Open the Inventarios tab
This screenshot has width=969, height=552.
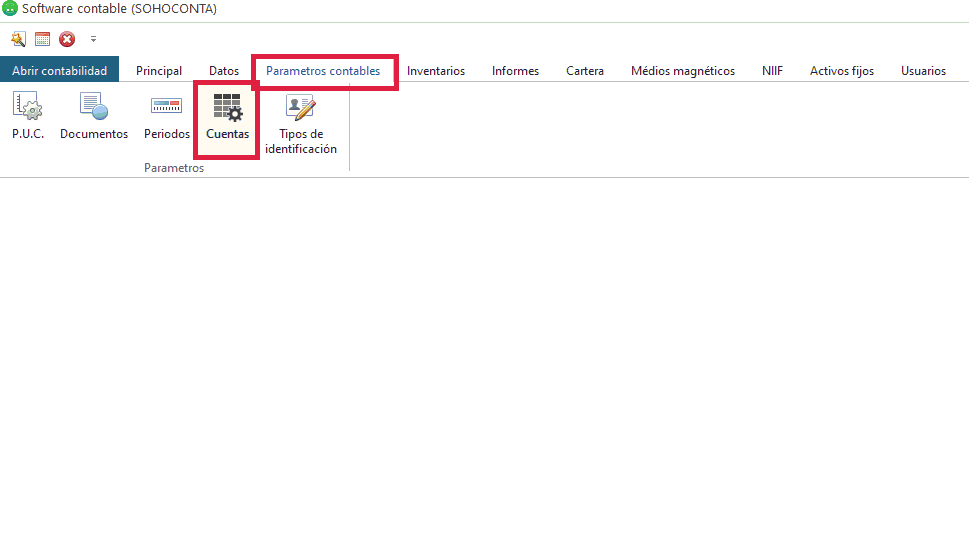(x=436, y=71)
